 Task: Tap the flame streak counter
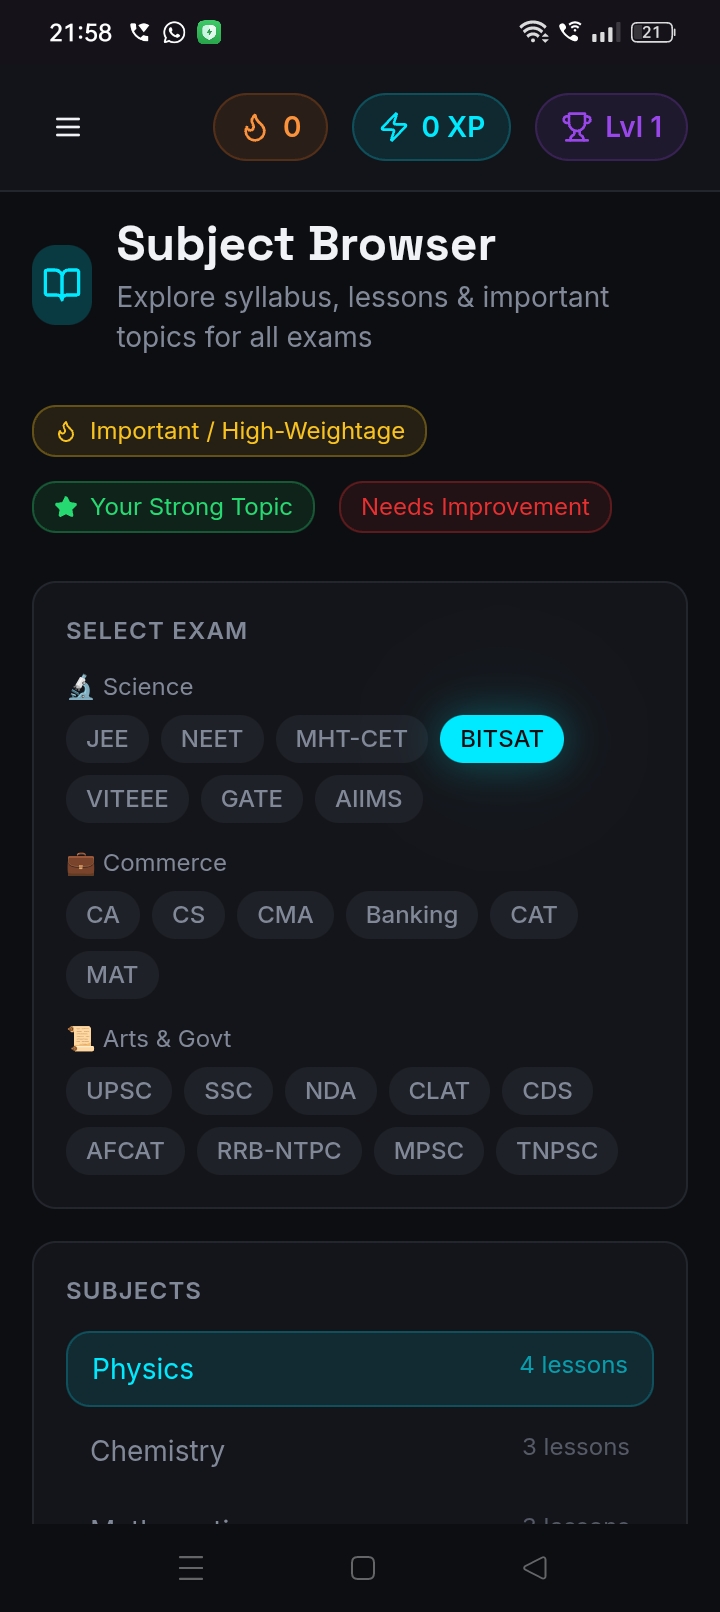271,127
